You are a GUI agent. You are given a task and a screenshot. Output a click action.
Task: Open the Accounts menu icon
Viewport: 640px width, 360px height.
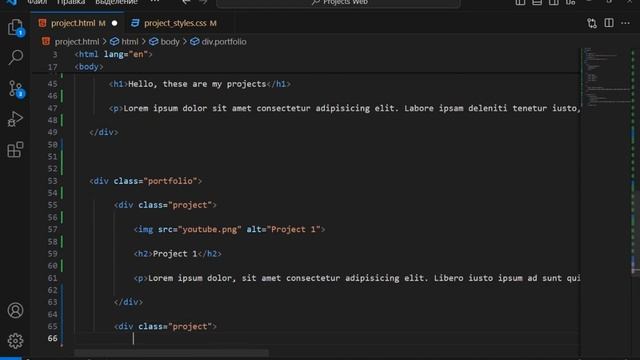pyautogui.click(x=16, y=310)
